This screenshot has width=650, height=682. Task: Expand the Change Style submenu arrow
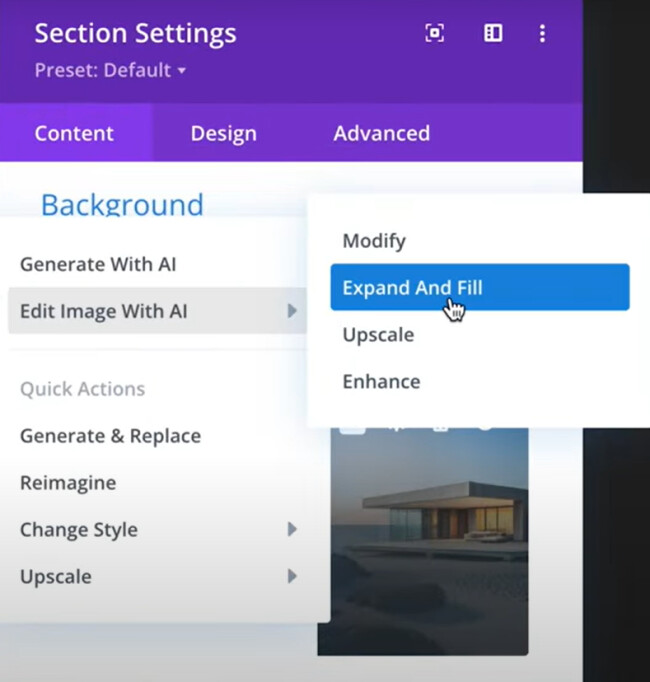(x=292, y=529)
